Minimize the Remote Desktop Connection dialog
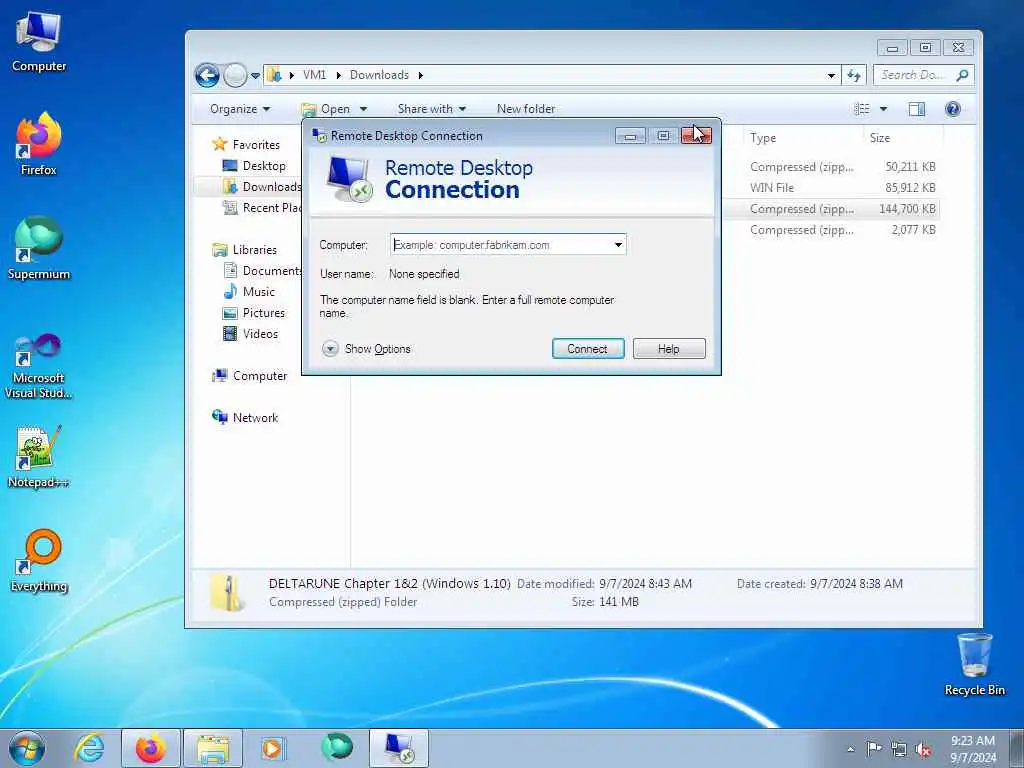 coord(630,136)
